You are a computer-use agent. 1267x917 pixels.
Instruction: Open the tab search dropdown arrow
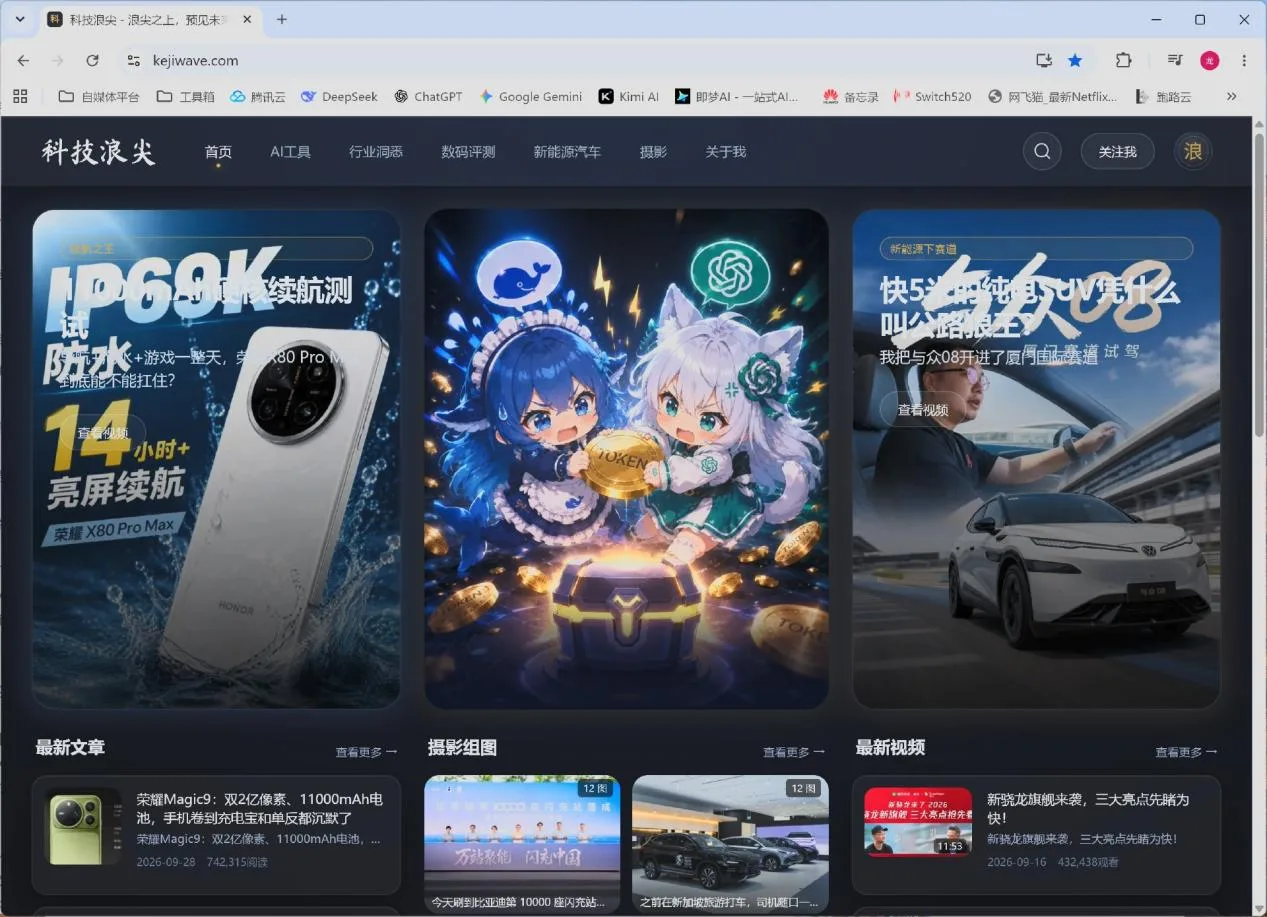click(20, 19)
